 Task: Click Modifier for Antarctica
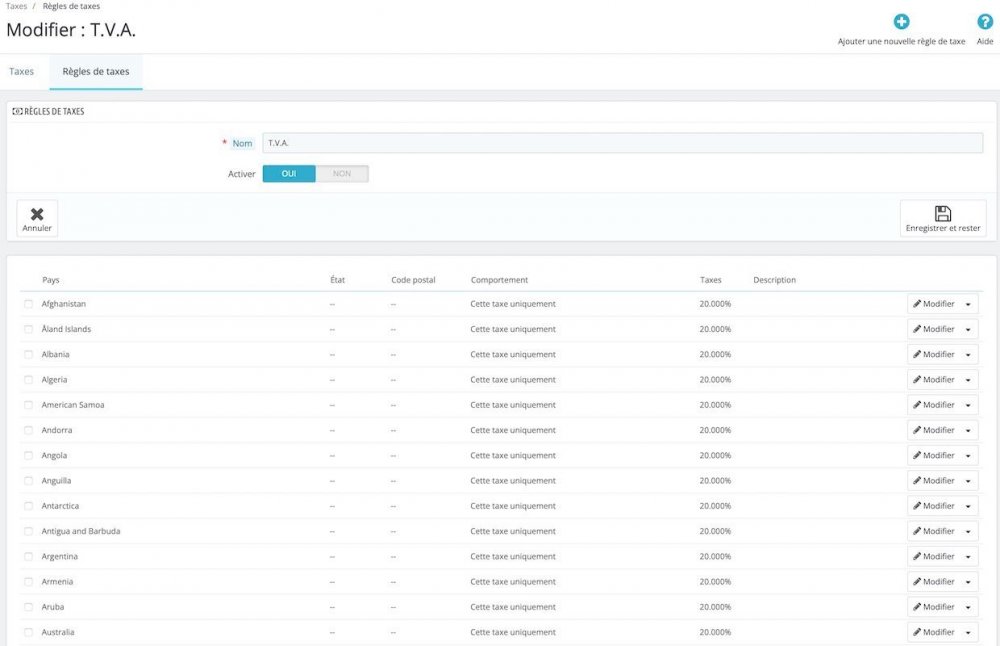point(933,506)
